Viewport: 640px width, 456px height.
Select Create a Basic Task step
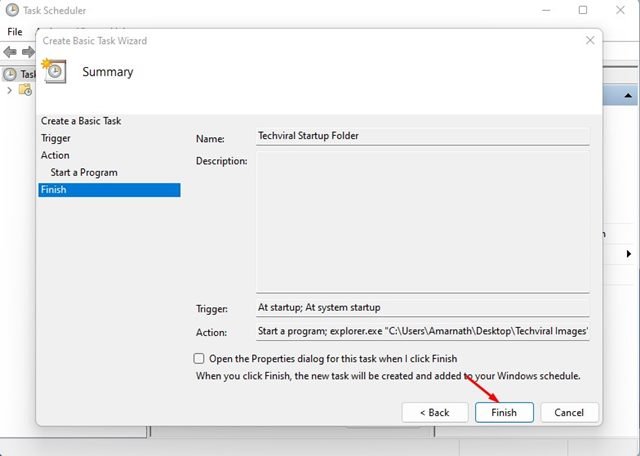pyautogui.click(x=81, y=121)
